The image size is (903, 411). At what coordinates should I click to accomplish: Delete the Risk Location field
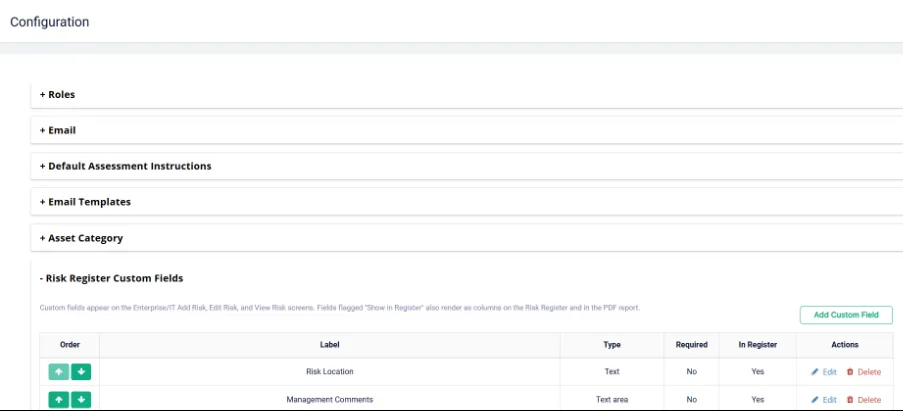click(863, 372)
